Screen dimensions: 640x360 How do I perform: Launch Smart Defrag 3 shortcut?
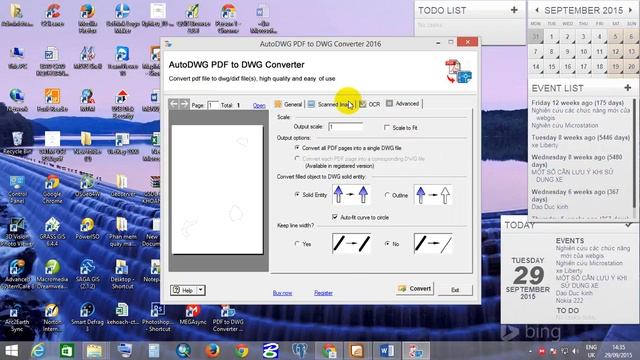click(87, 317)
